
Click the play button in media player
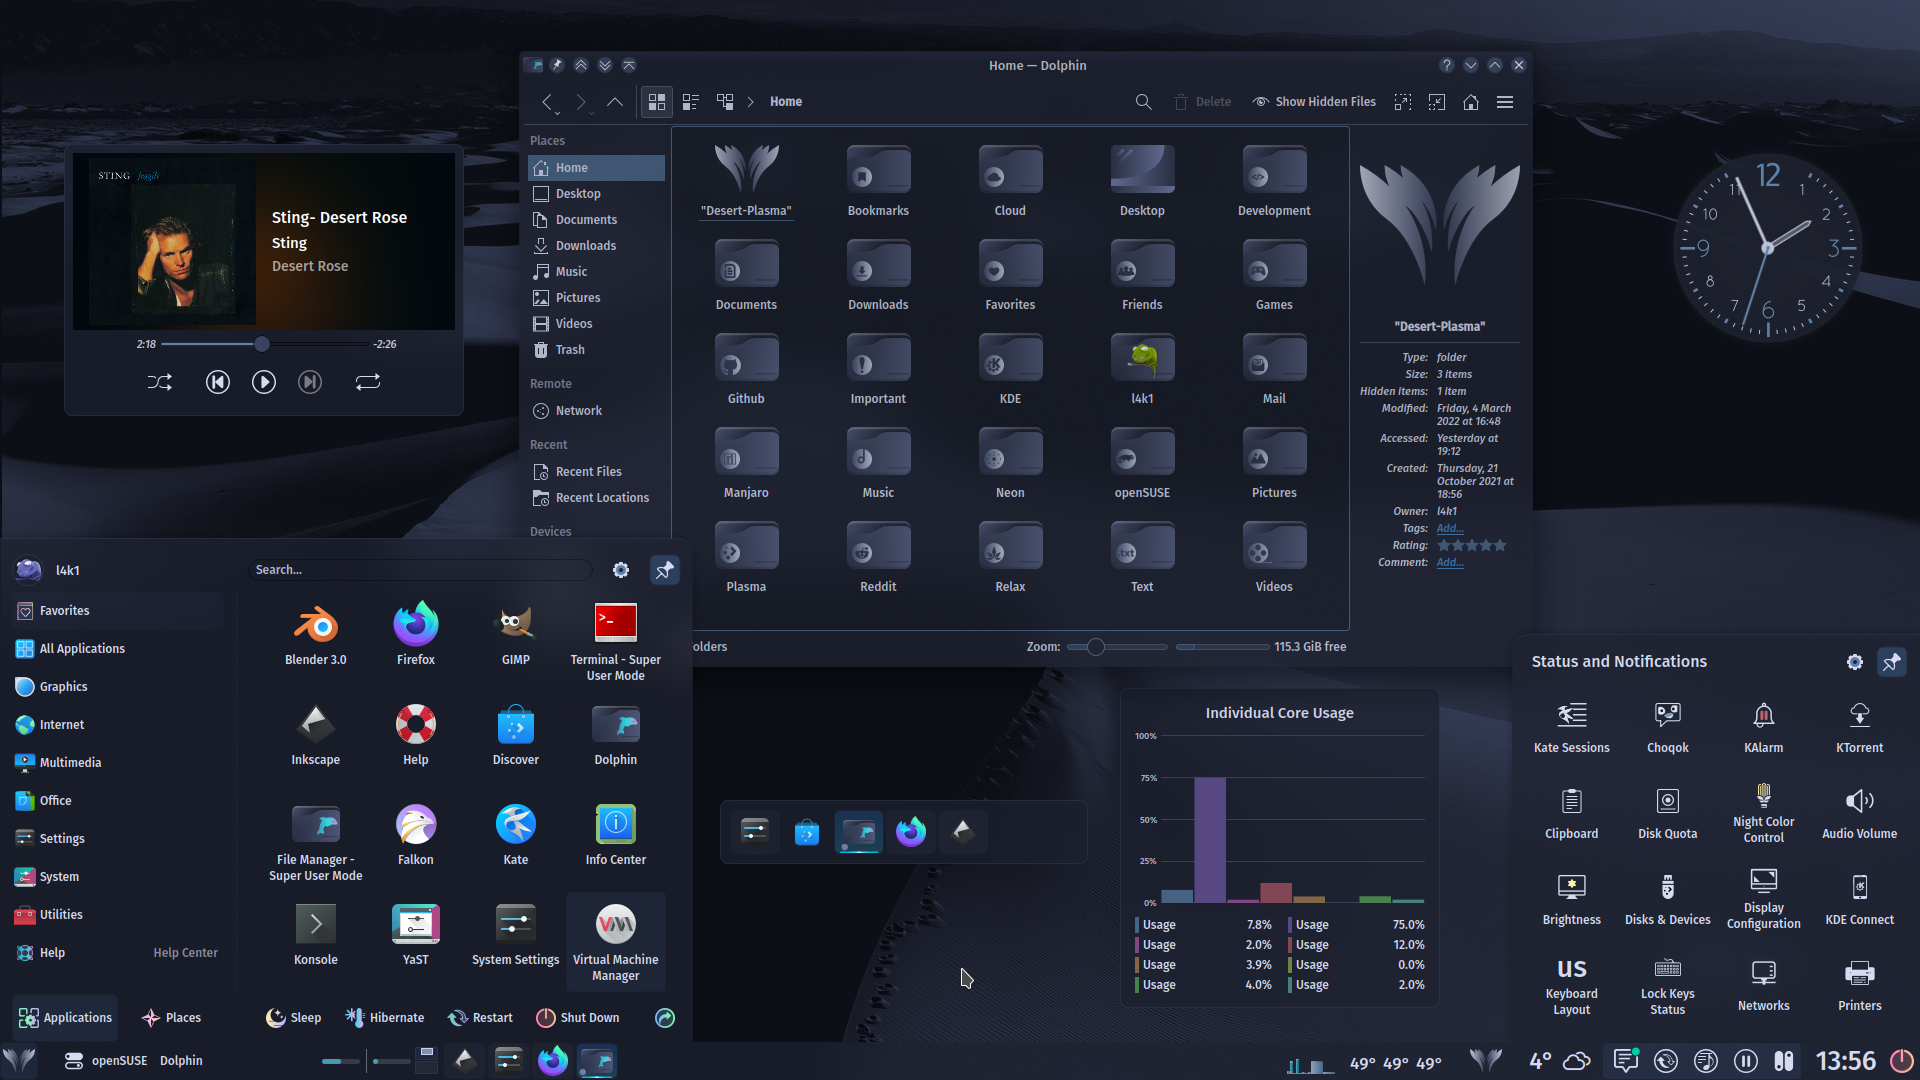(264, 382)
